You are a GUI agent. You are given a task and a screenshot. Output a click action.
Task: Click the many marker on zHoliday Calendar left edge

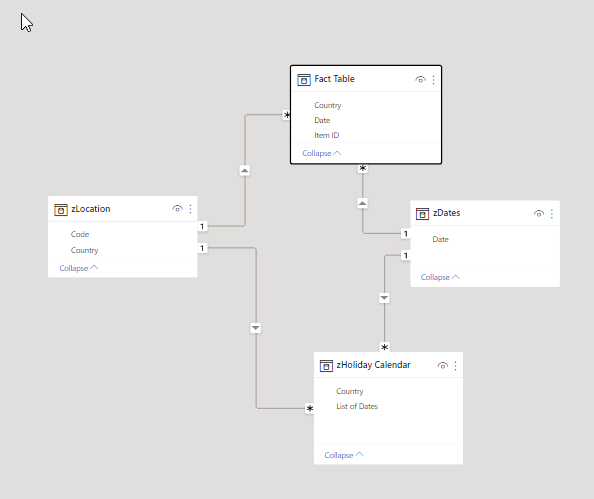[310, 408]
